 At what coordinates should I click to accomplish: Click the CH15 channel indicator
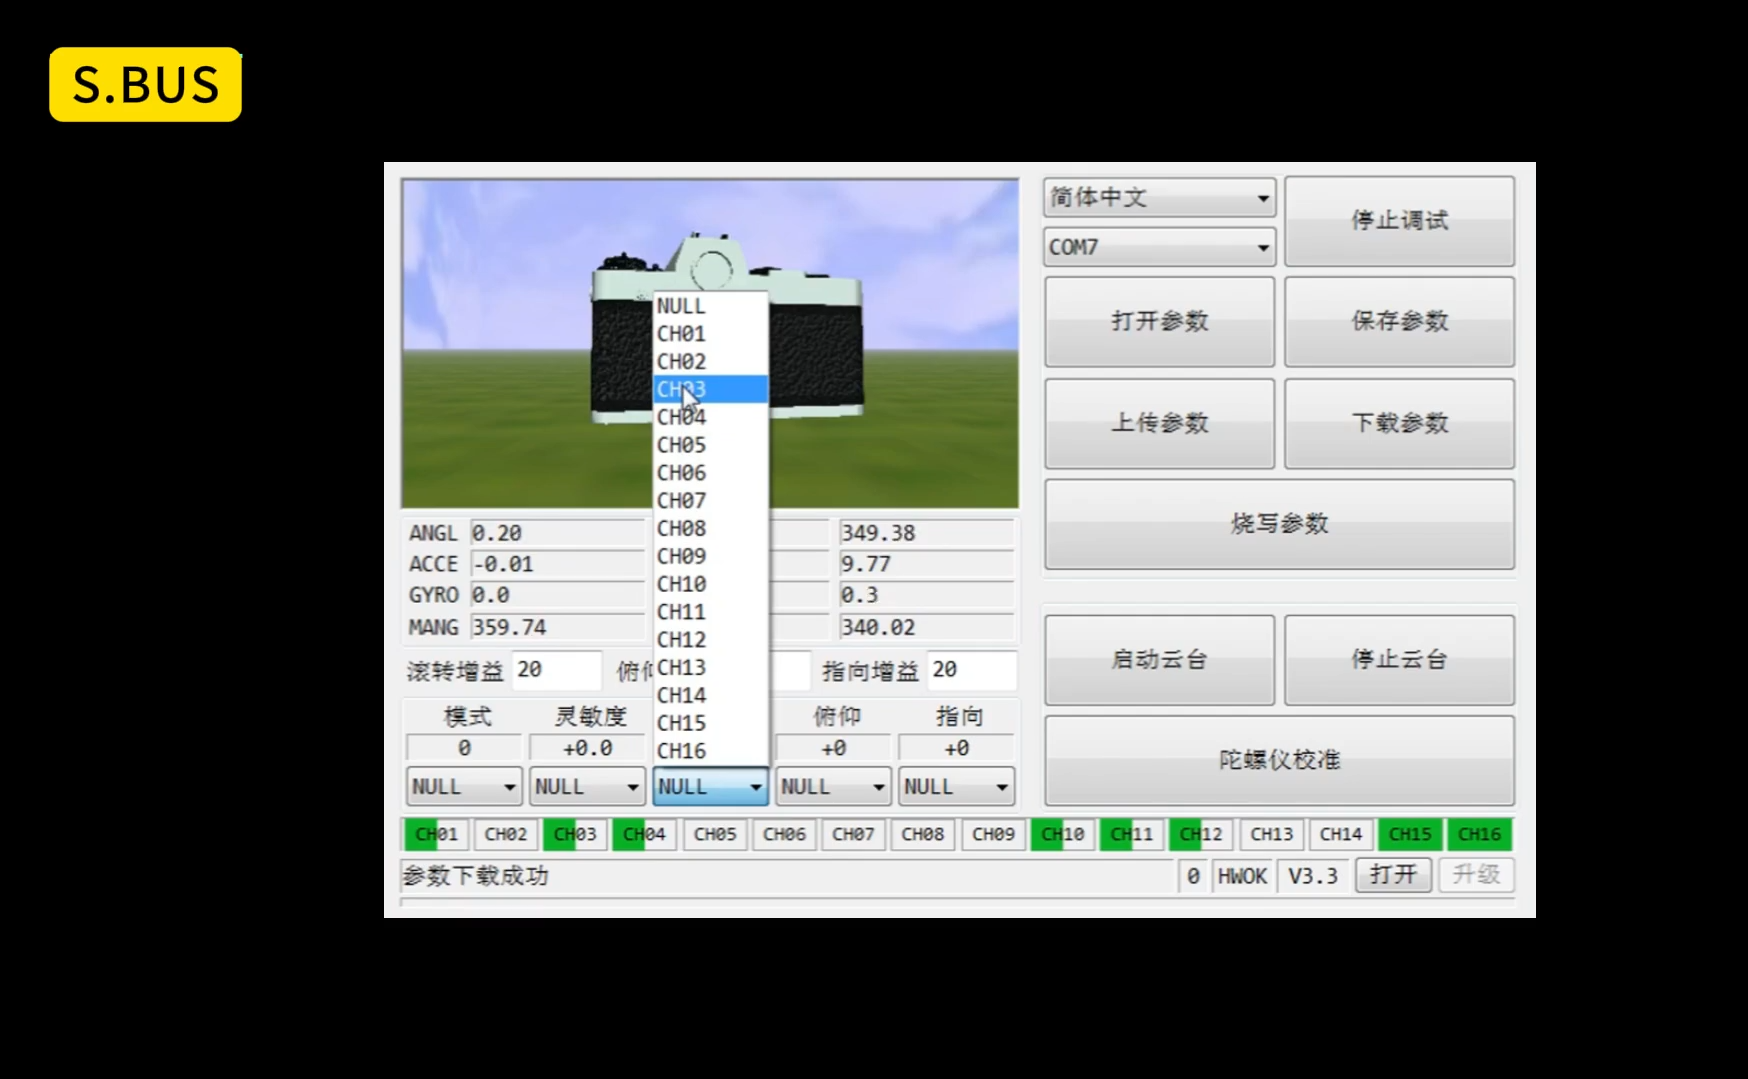point(1410,834)
